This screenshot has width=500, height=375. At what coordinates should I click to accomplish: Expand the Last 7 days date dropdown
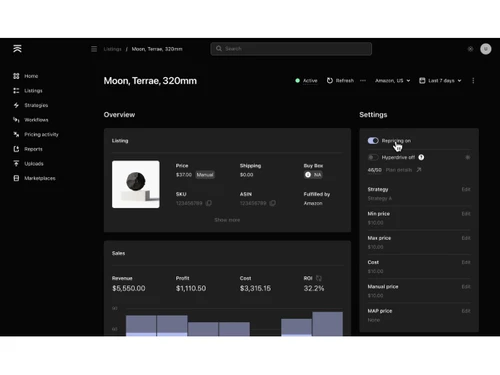tap(440, 81)
